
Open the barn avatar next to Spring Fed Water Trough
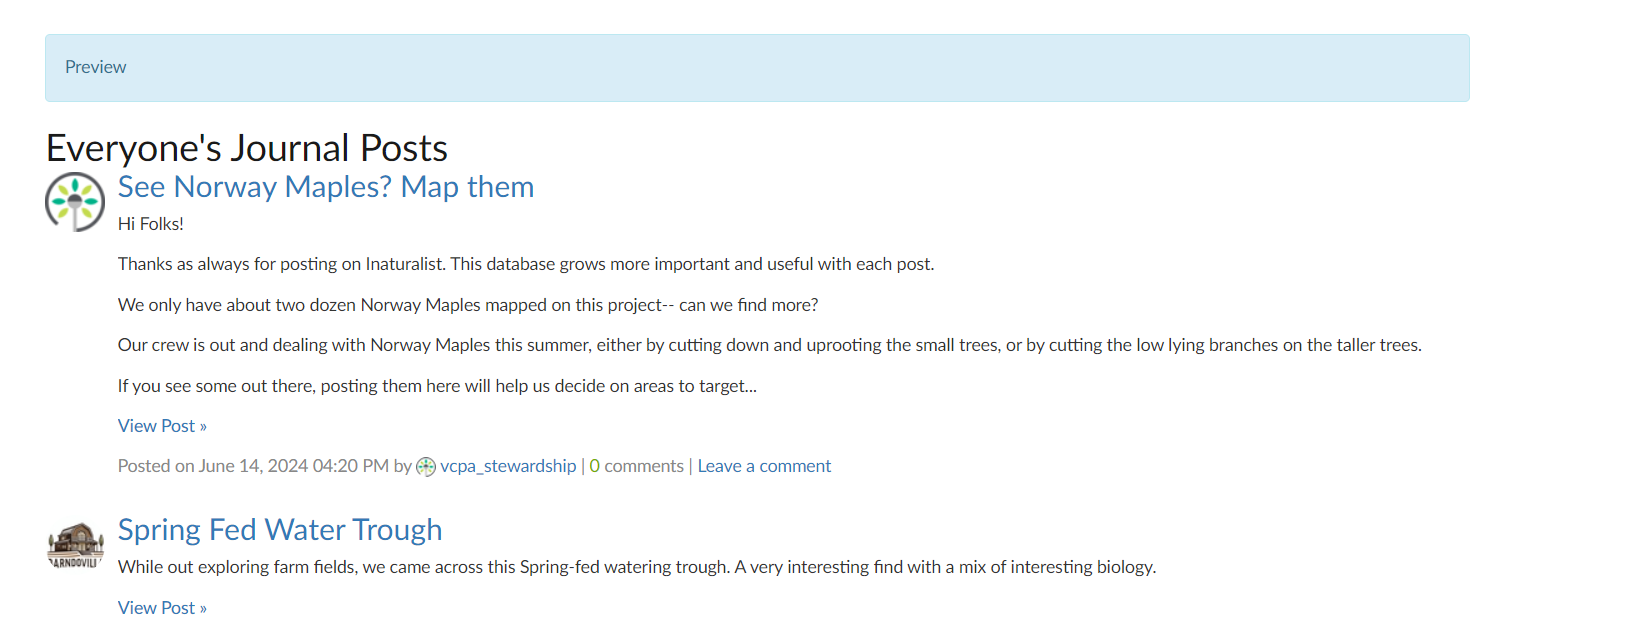pos(75,545)
